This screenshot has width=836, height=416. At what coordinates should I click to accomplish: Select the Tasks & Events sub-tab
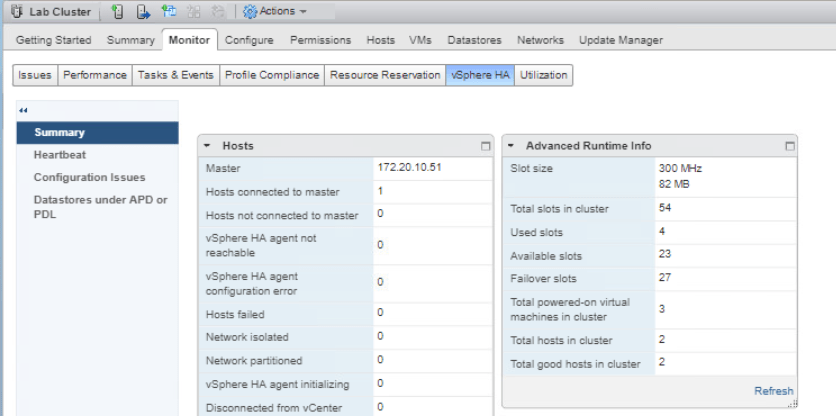click(175, 75)
